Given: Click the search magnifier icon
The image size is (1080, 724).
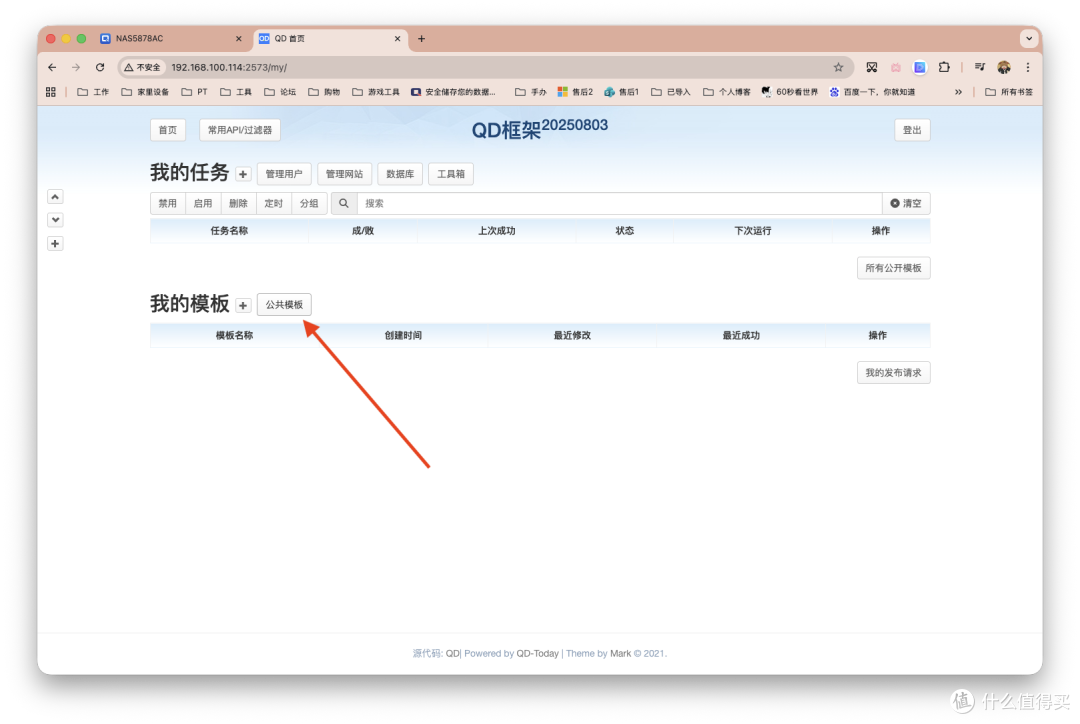Looking at the screenshot, I should [x=344, y=203].
